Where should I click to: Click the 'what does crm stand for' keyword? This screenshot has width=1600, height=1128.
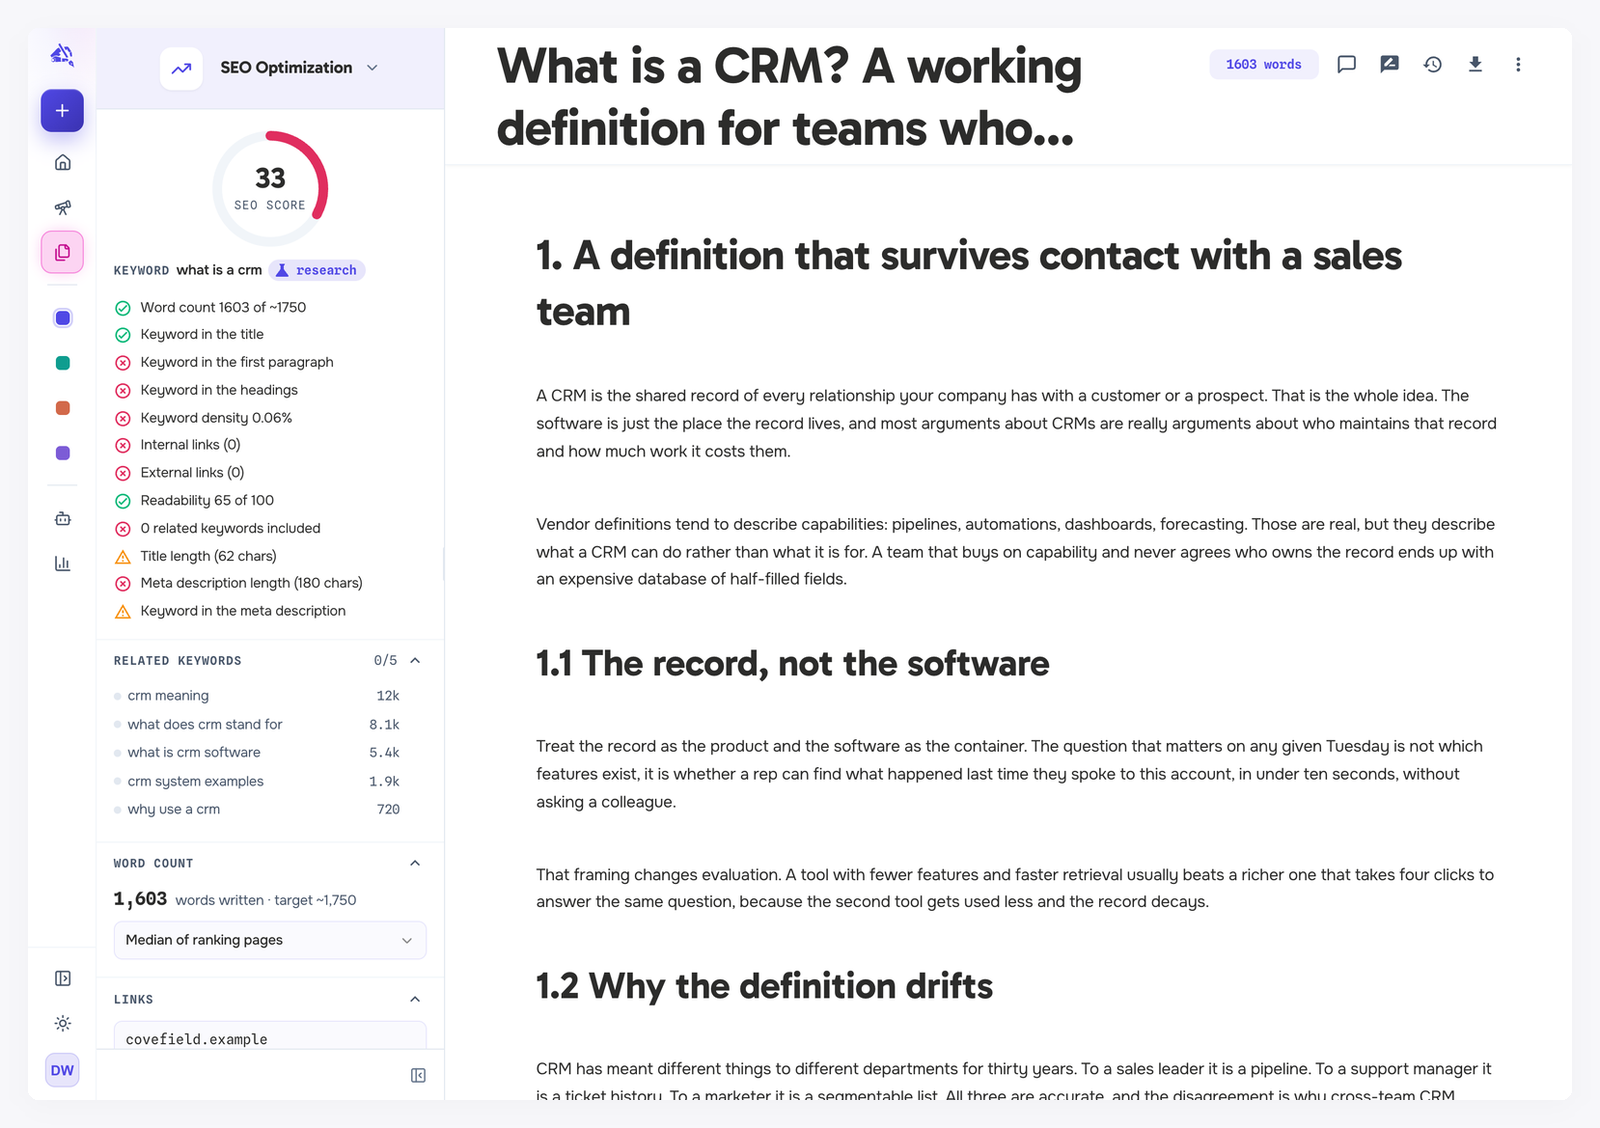[205, 724]
